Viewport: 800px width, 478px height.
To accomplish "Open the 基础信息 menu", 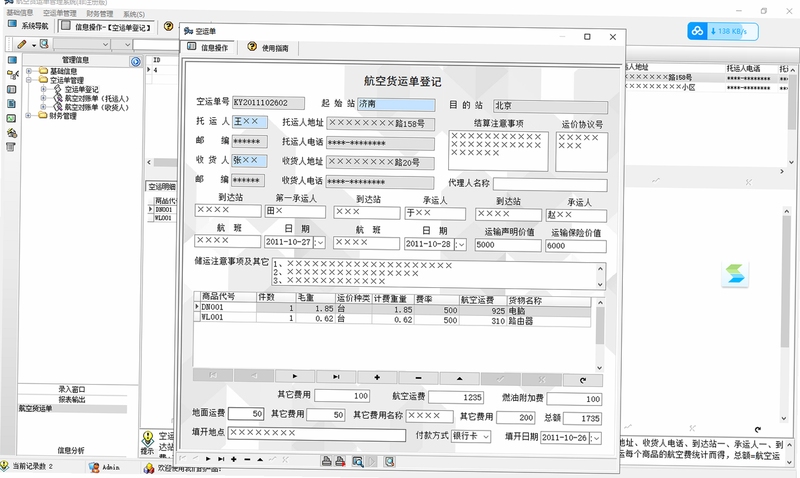I will (19, 13).
